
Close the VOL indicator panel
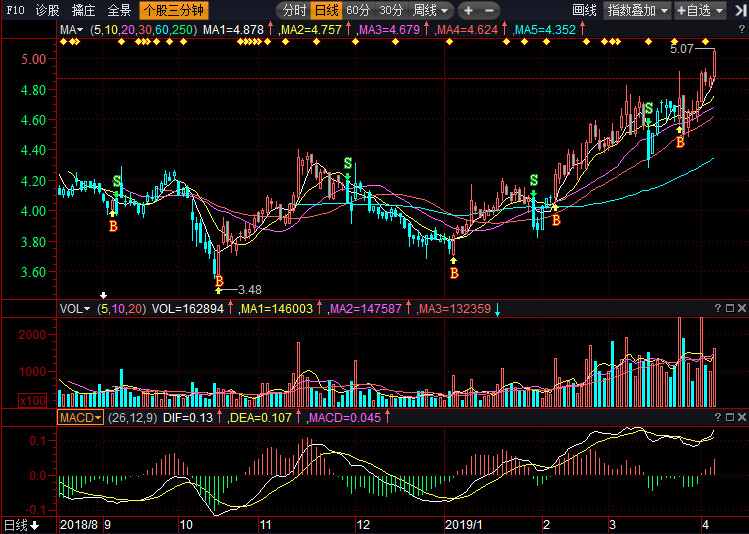pos(741,308)
